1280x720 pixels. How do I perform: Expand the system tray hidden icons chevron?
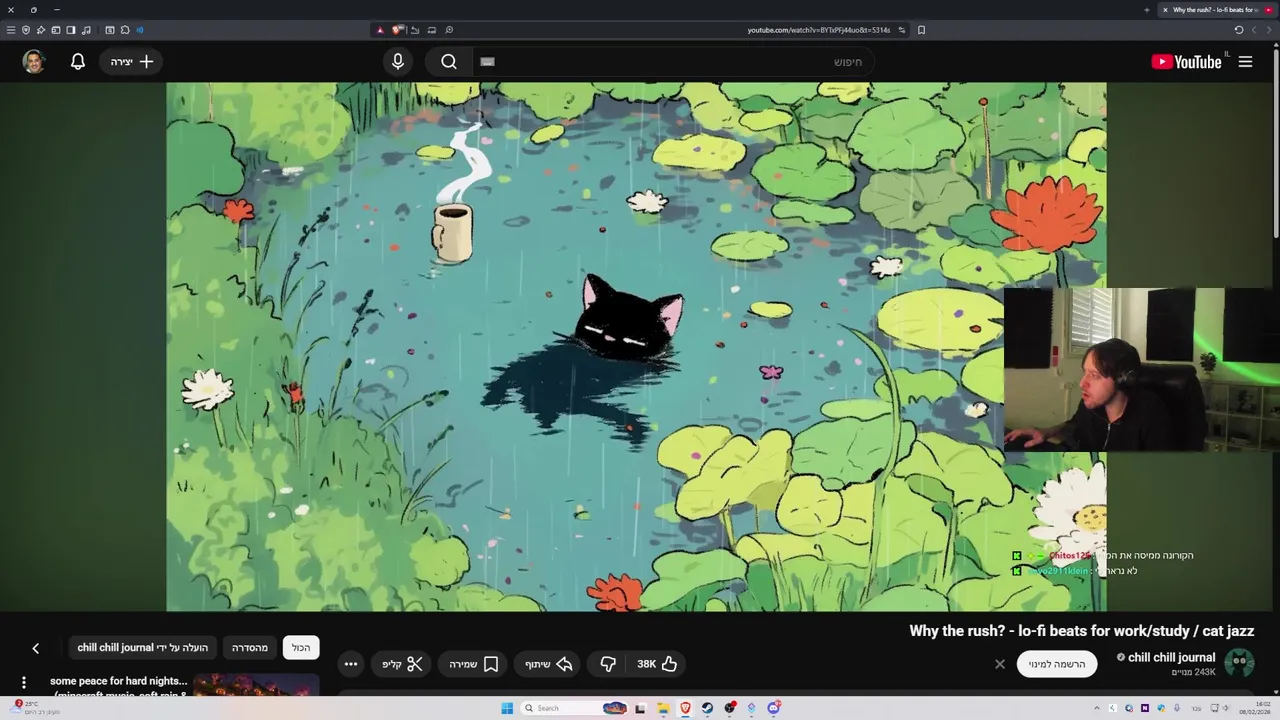click(1097, 708)
